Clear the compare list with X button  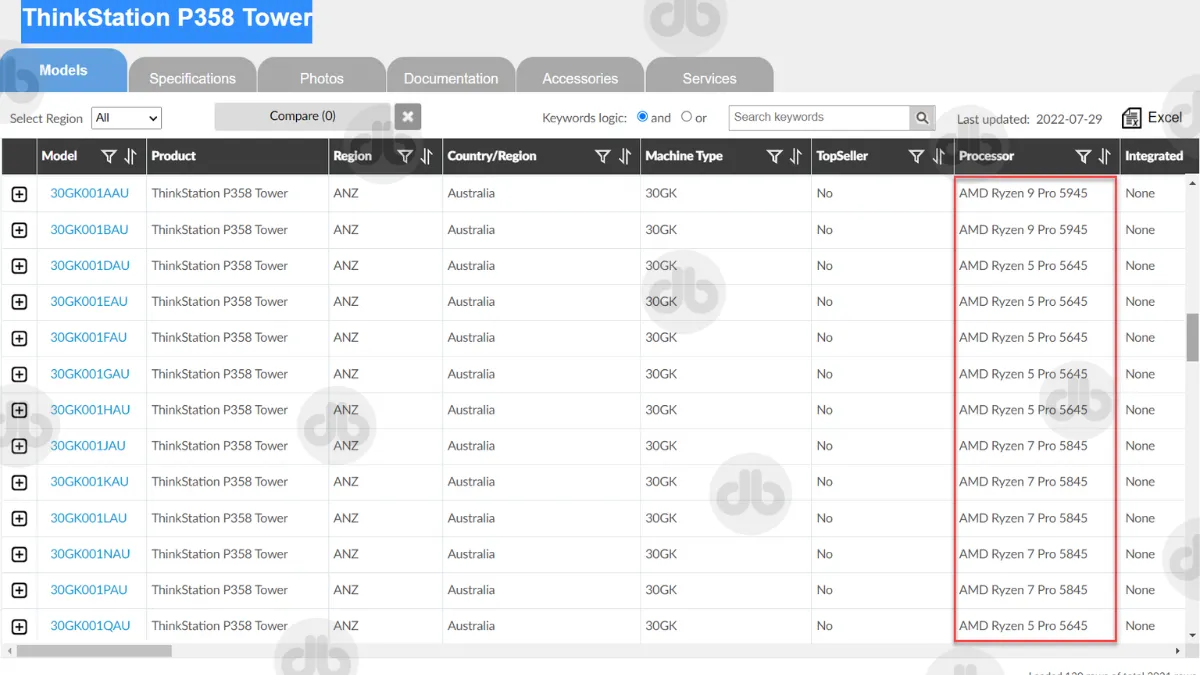pos(407,117)
